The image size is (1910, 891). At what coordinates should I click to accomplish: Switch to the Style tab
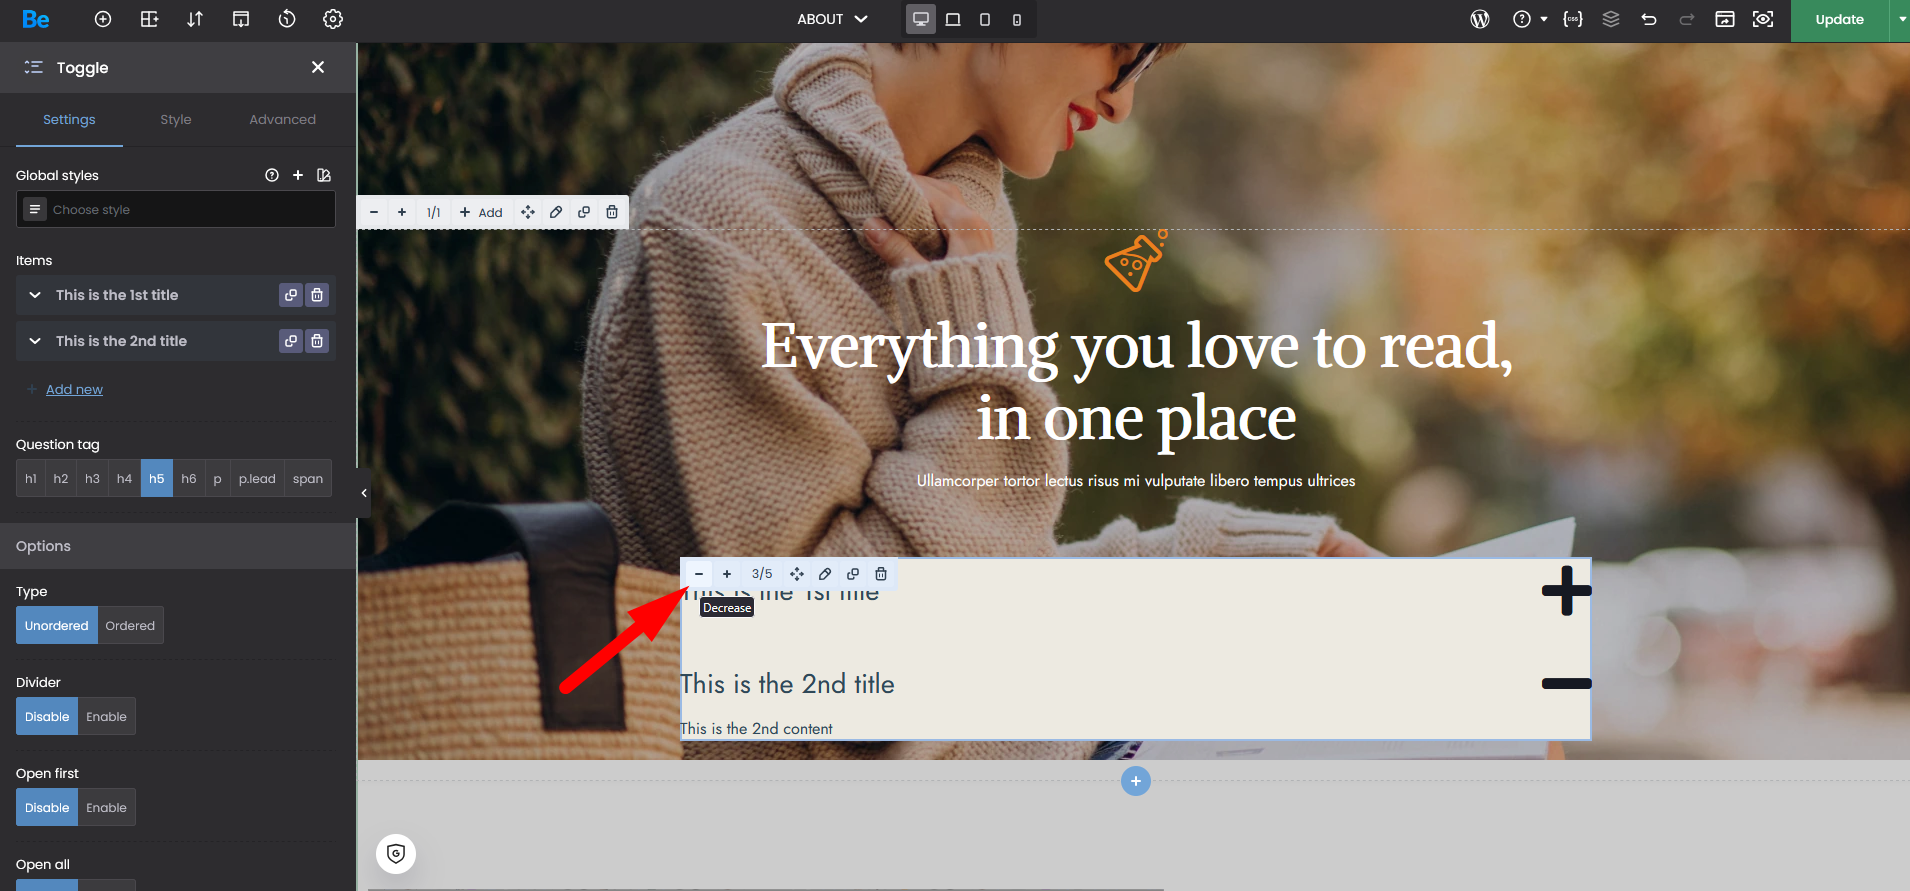[x=176, y=119]
